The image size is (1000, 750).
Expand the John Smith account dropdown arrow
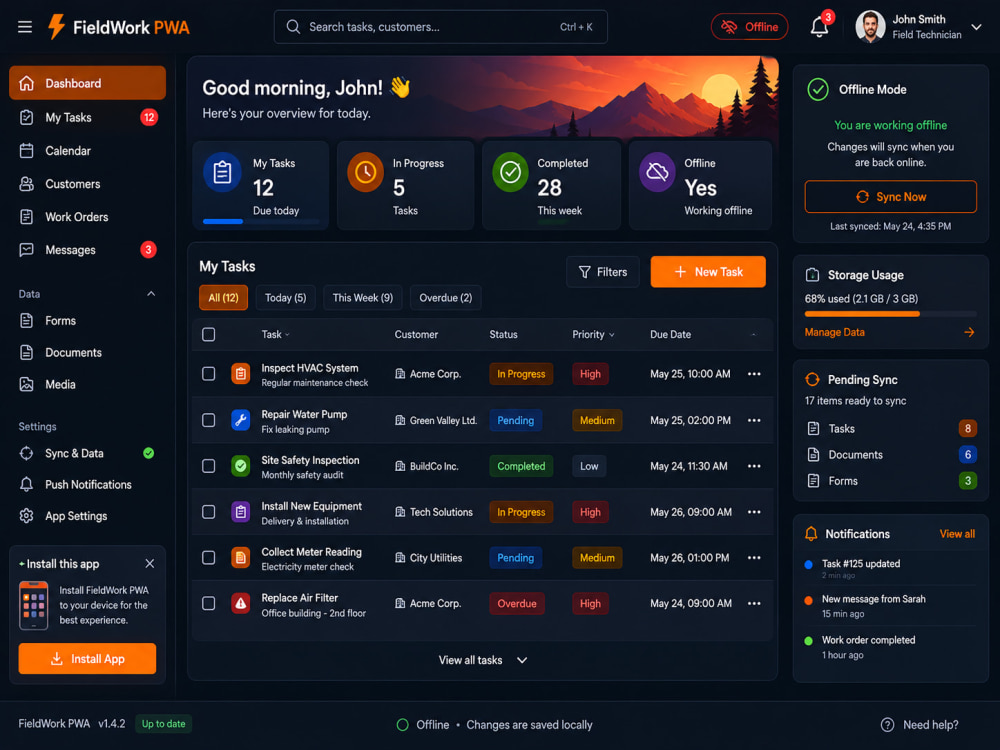976,27
